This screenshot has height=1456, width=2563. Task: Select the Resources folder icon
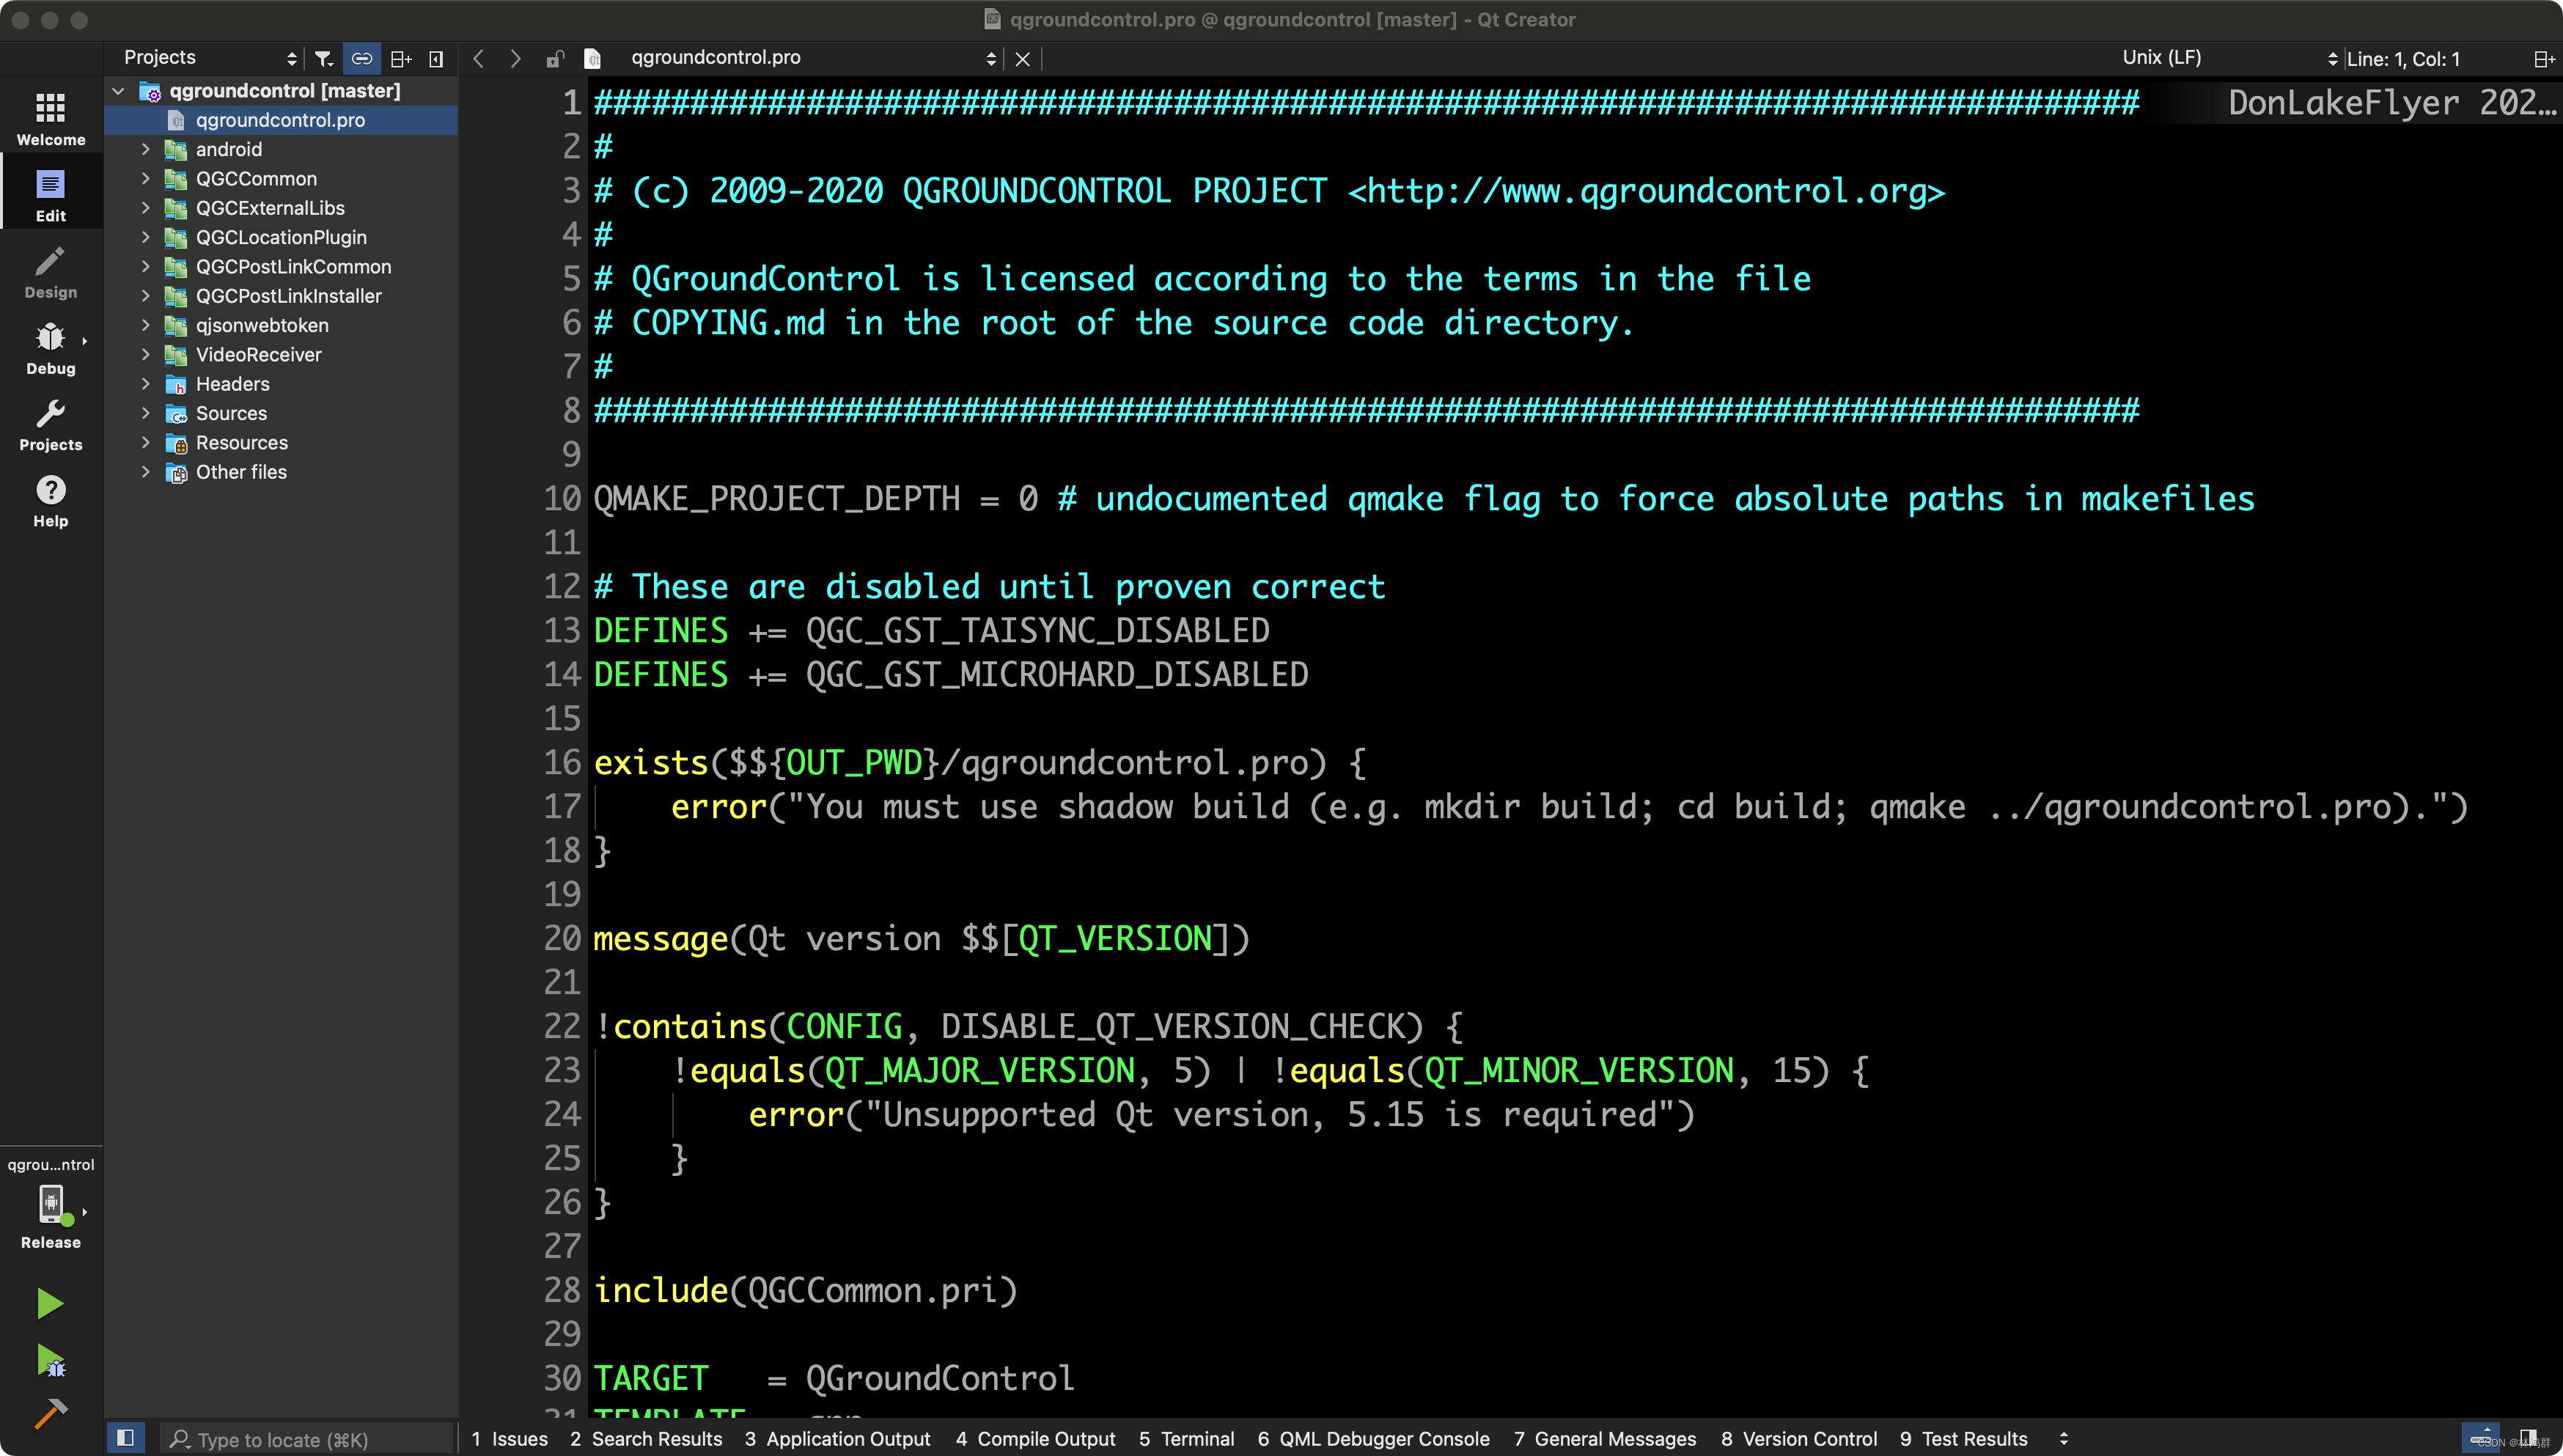click(176, 443)
